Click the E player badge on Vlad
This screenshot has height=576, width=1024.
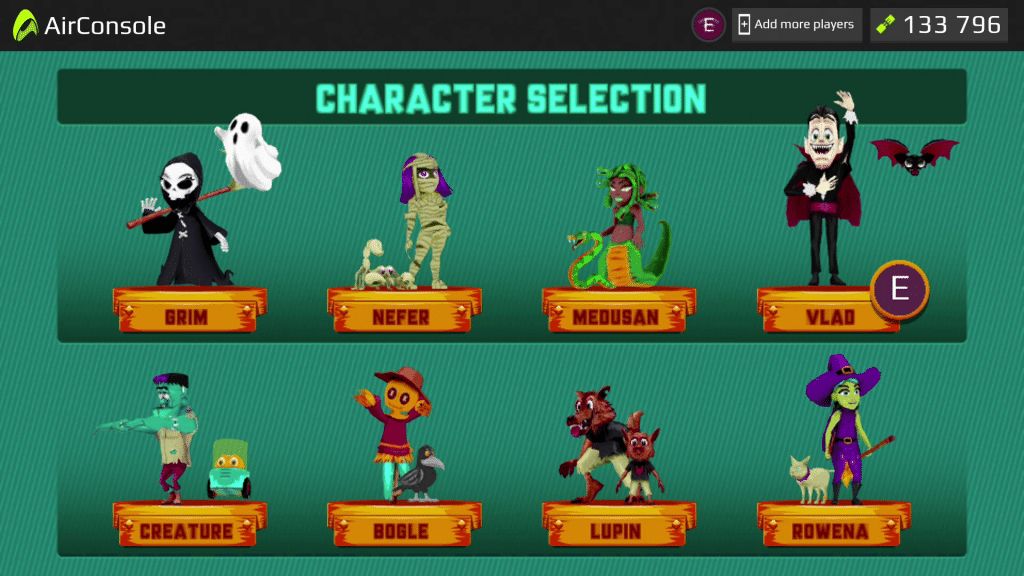tap(899, 289)
